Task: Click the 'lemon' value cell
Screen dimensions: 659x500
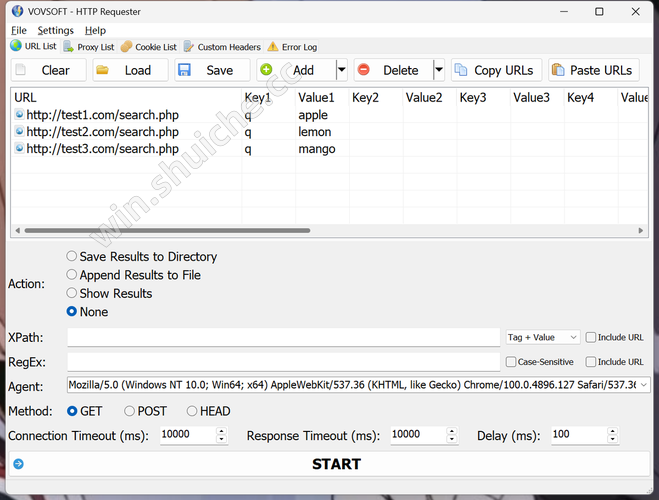Action: coord(315,132)
